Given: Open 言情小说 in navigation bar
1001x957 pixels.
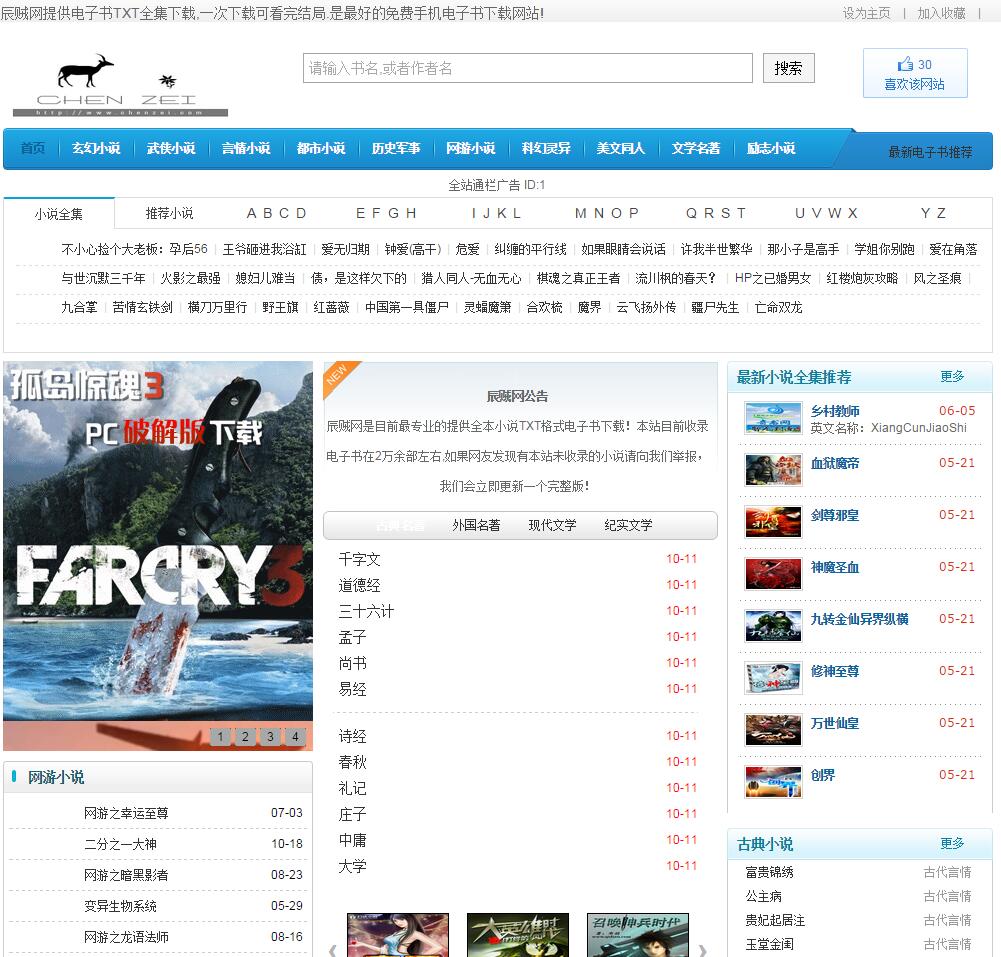Looking at the screenshot, I should [246, 148].
